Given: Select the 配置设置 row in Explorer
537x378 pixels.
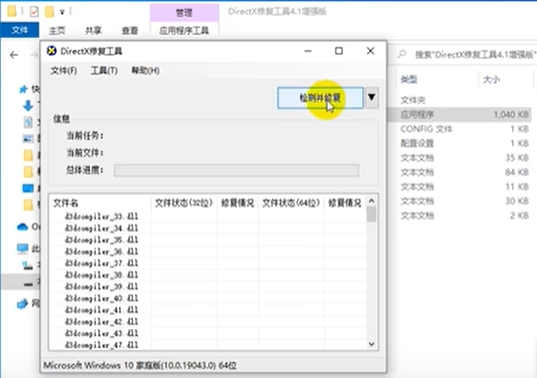Looking at the screenshot, I should pos(460,143).
